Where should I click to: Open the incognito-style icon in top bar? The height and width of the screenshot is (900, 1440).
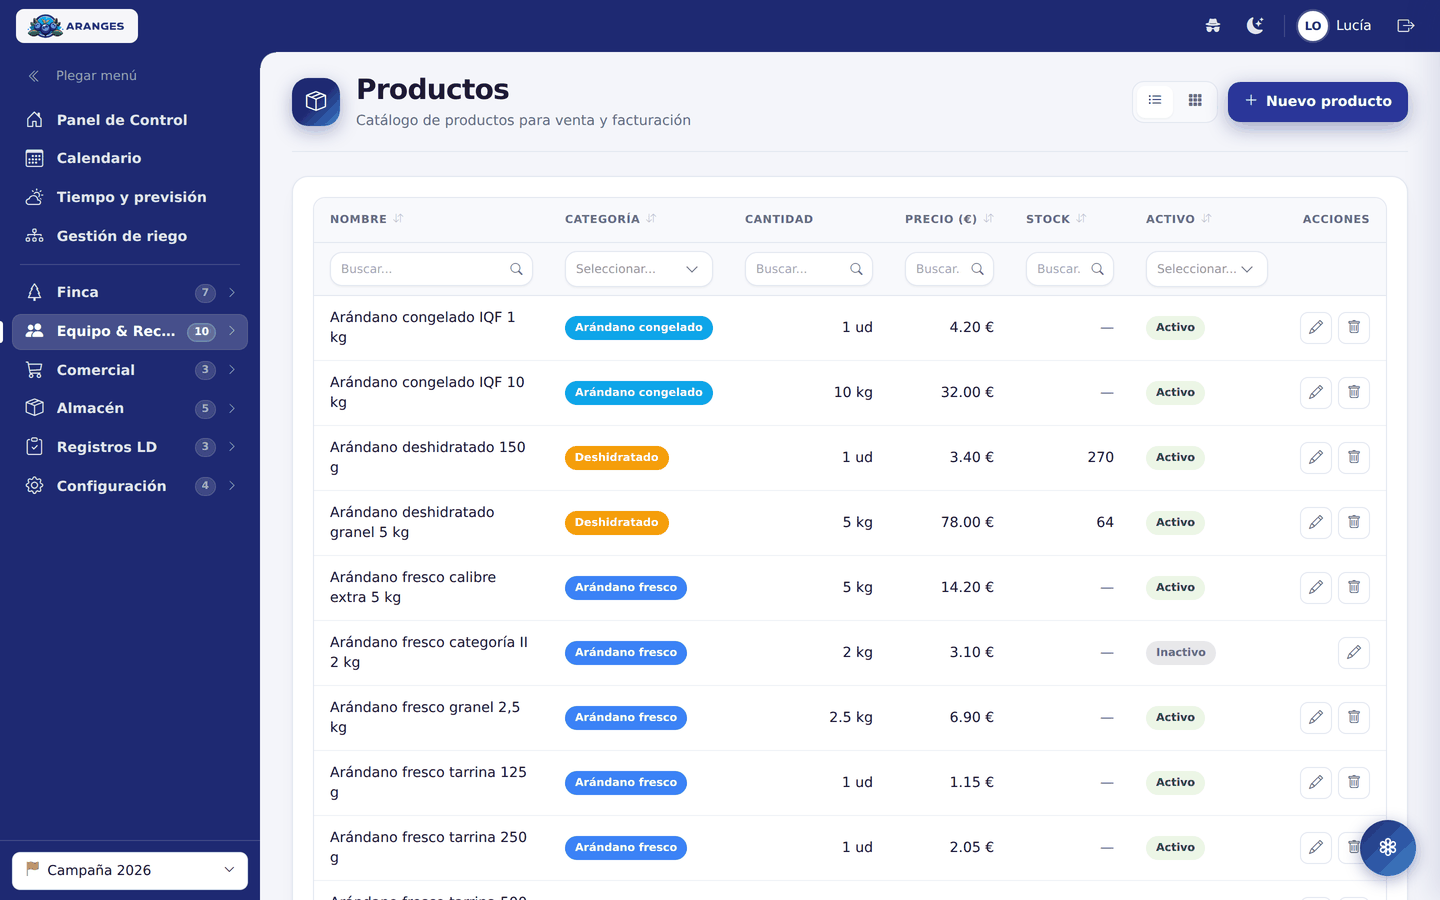(1213, 26)
